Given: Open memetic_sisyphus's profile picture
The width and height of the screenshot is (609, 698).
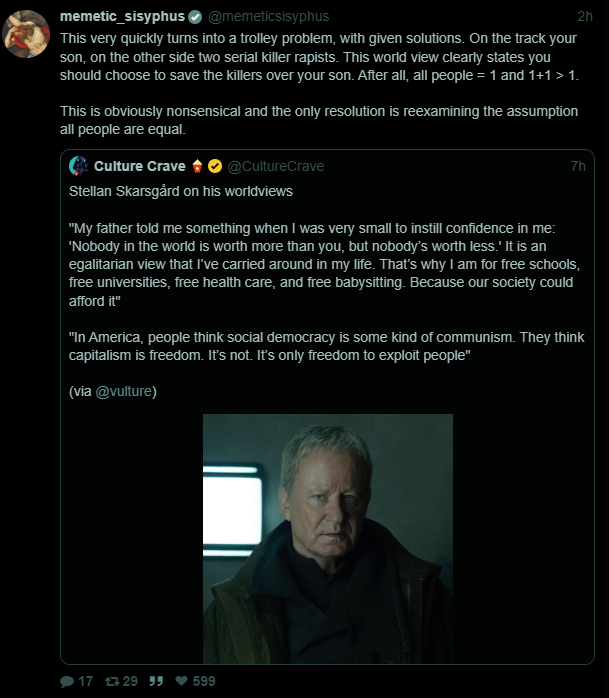Looking at the screenshot, I should click(x=26, y=34).
